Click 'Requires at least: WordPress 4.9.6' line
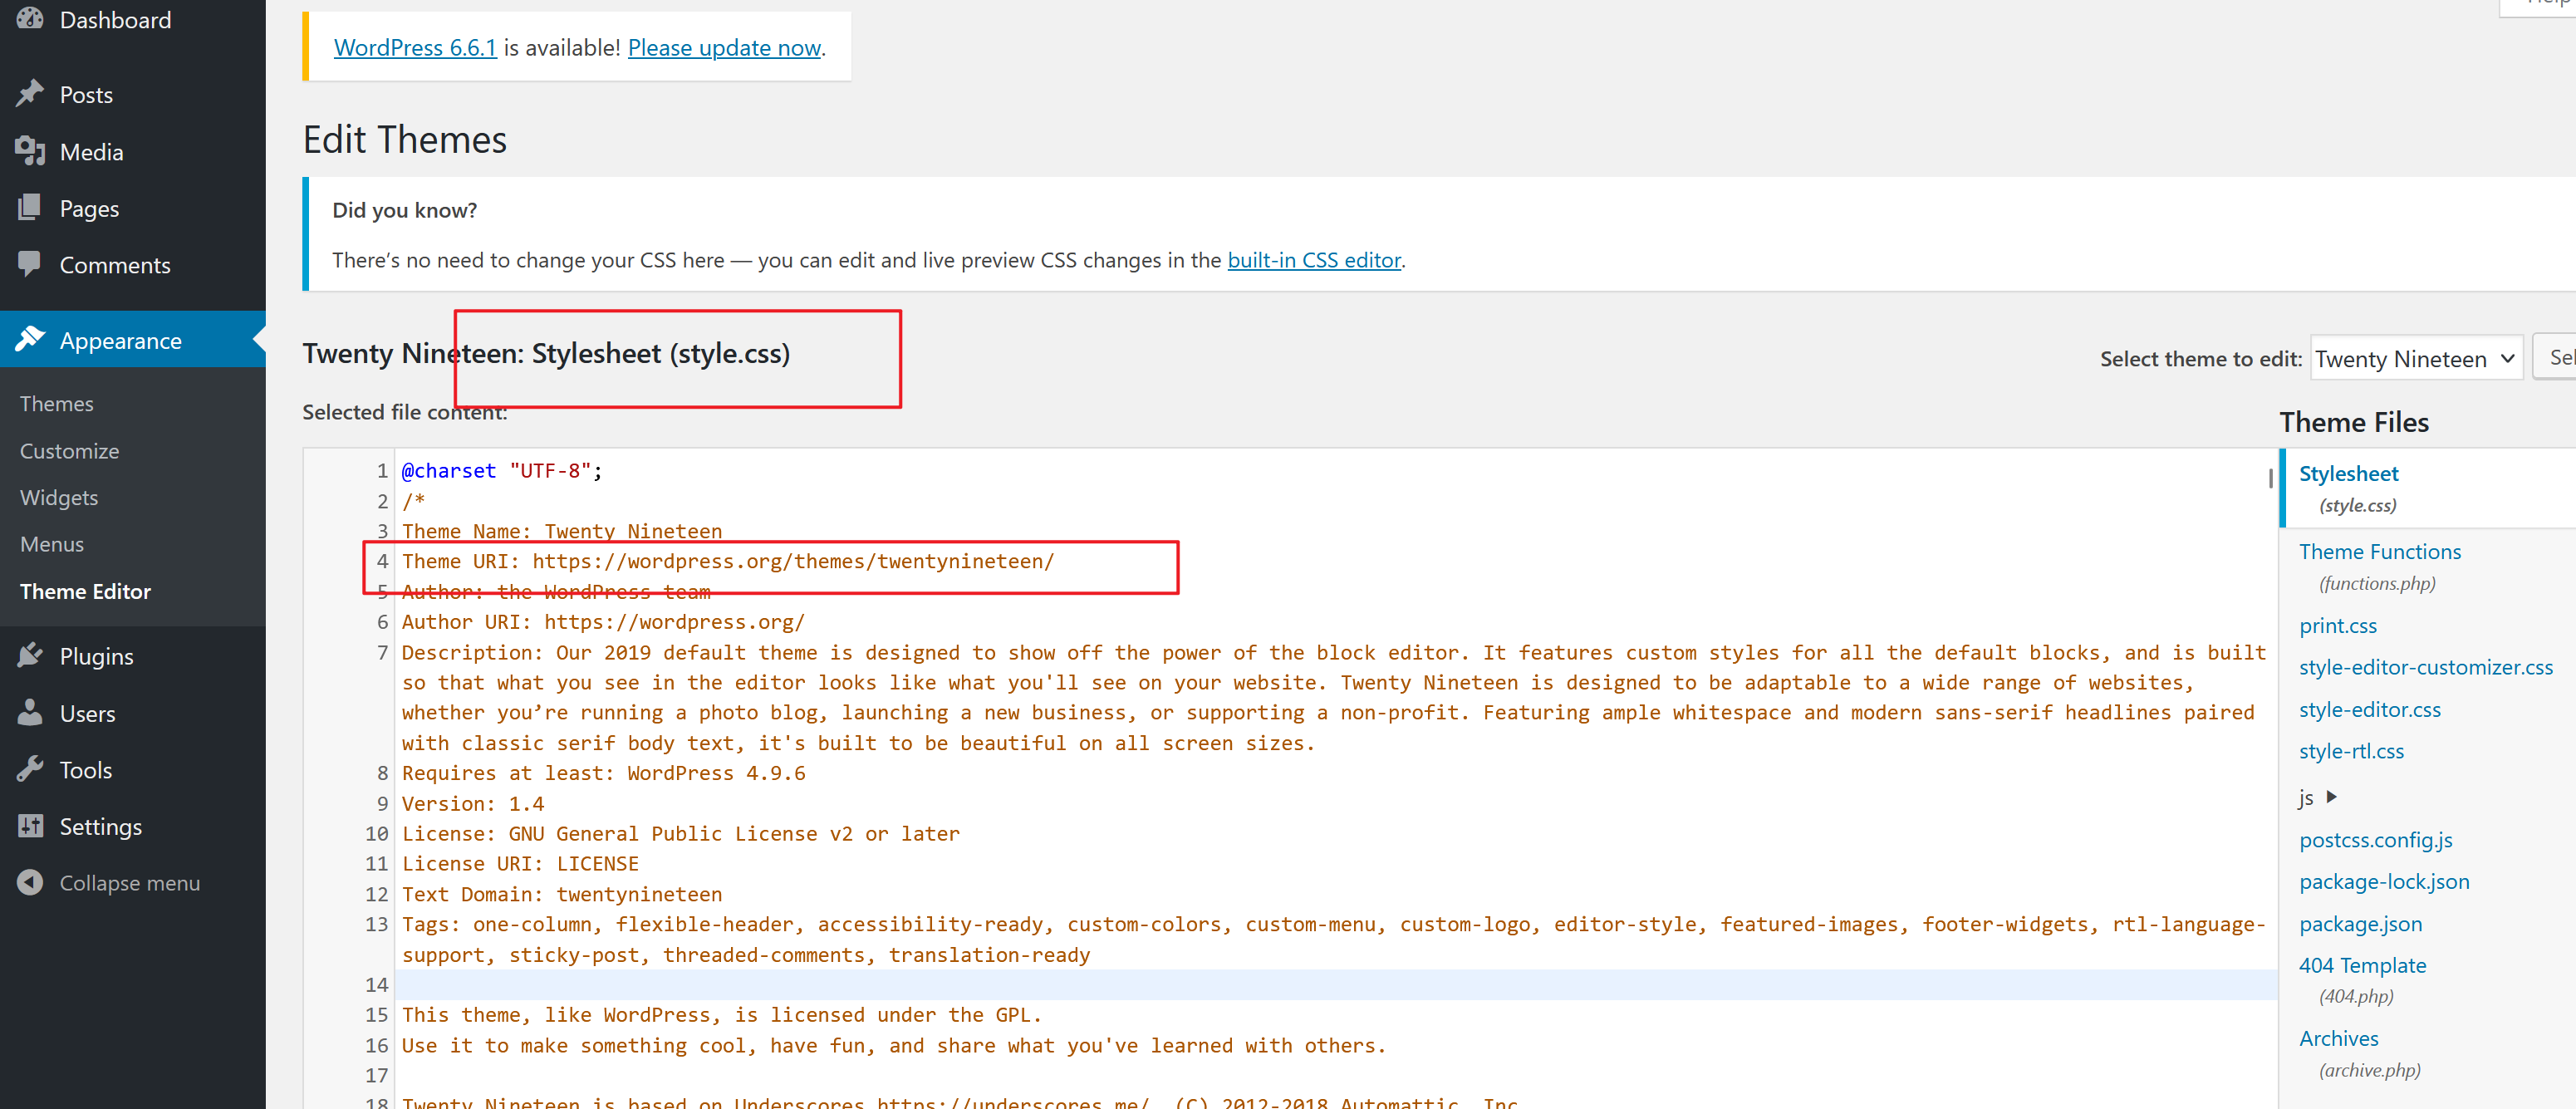This screenshot has height=1109, width=2576. click(x=603, y=773)
